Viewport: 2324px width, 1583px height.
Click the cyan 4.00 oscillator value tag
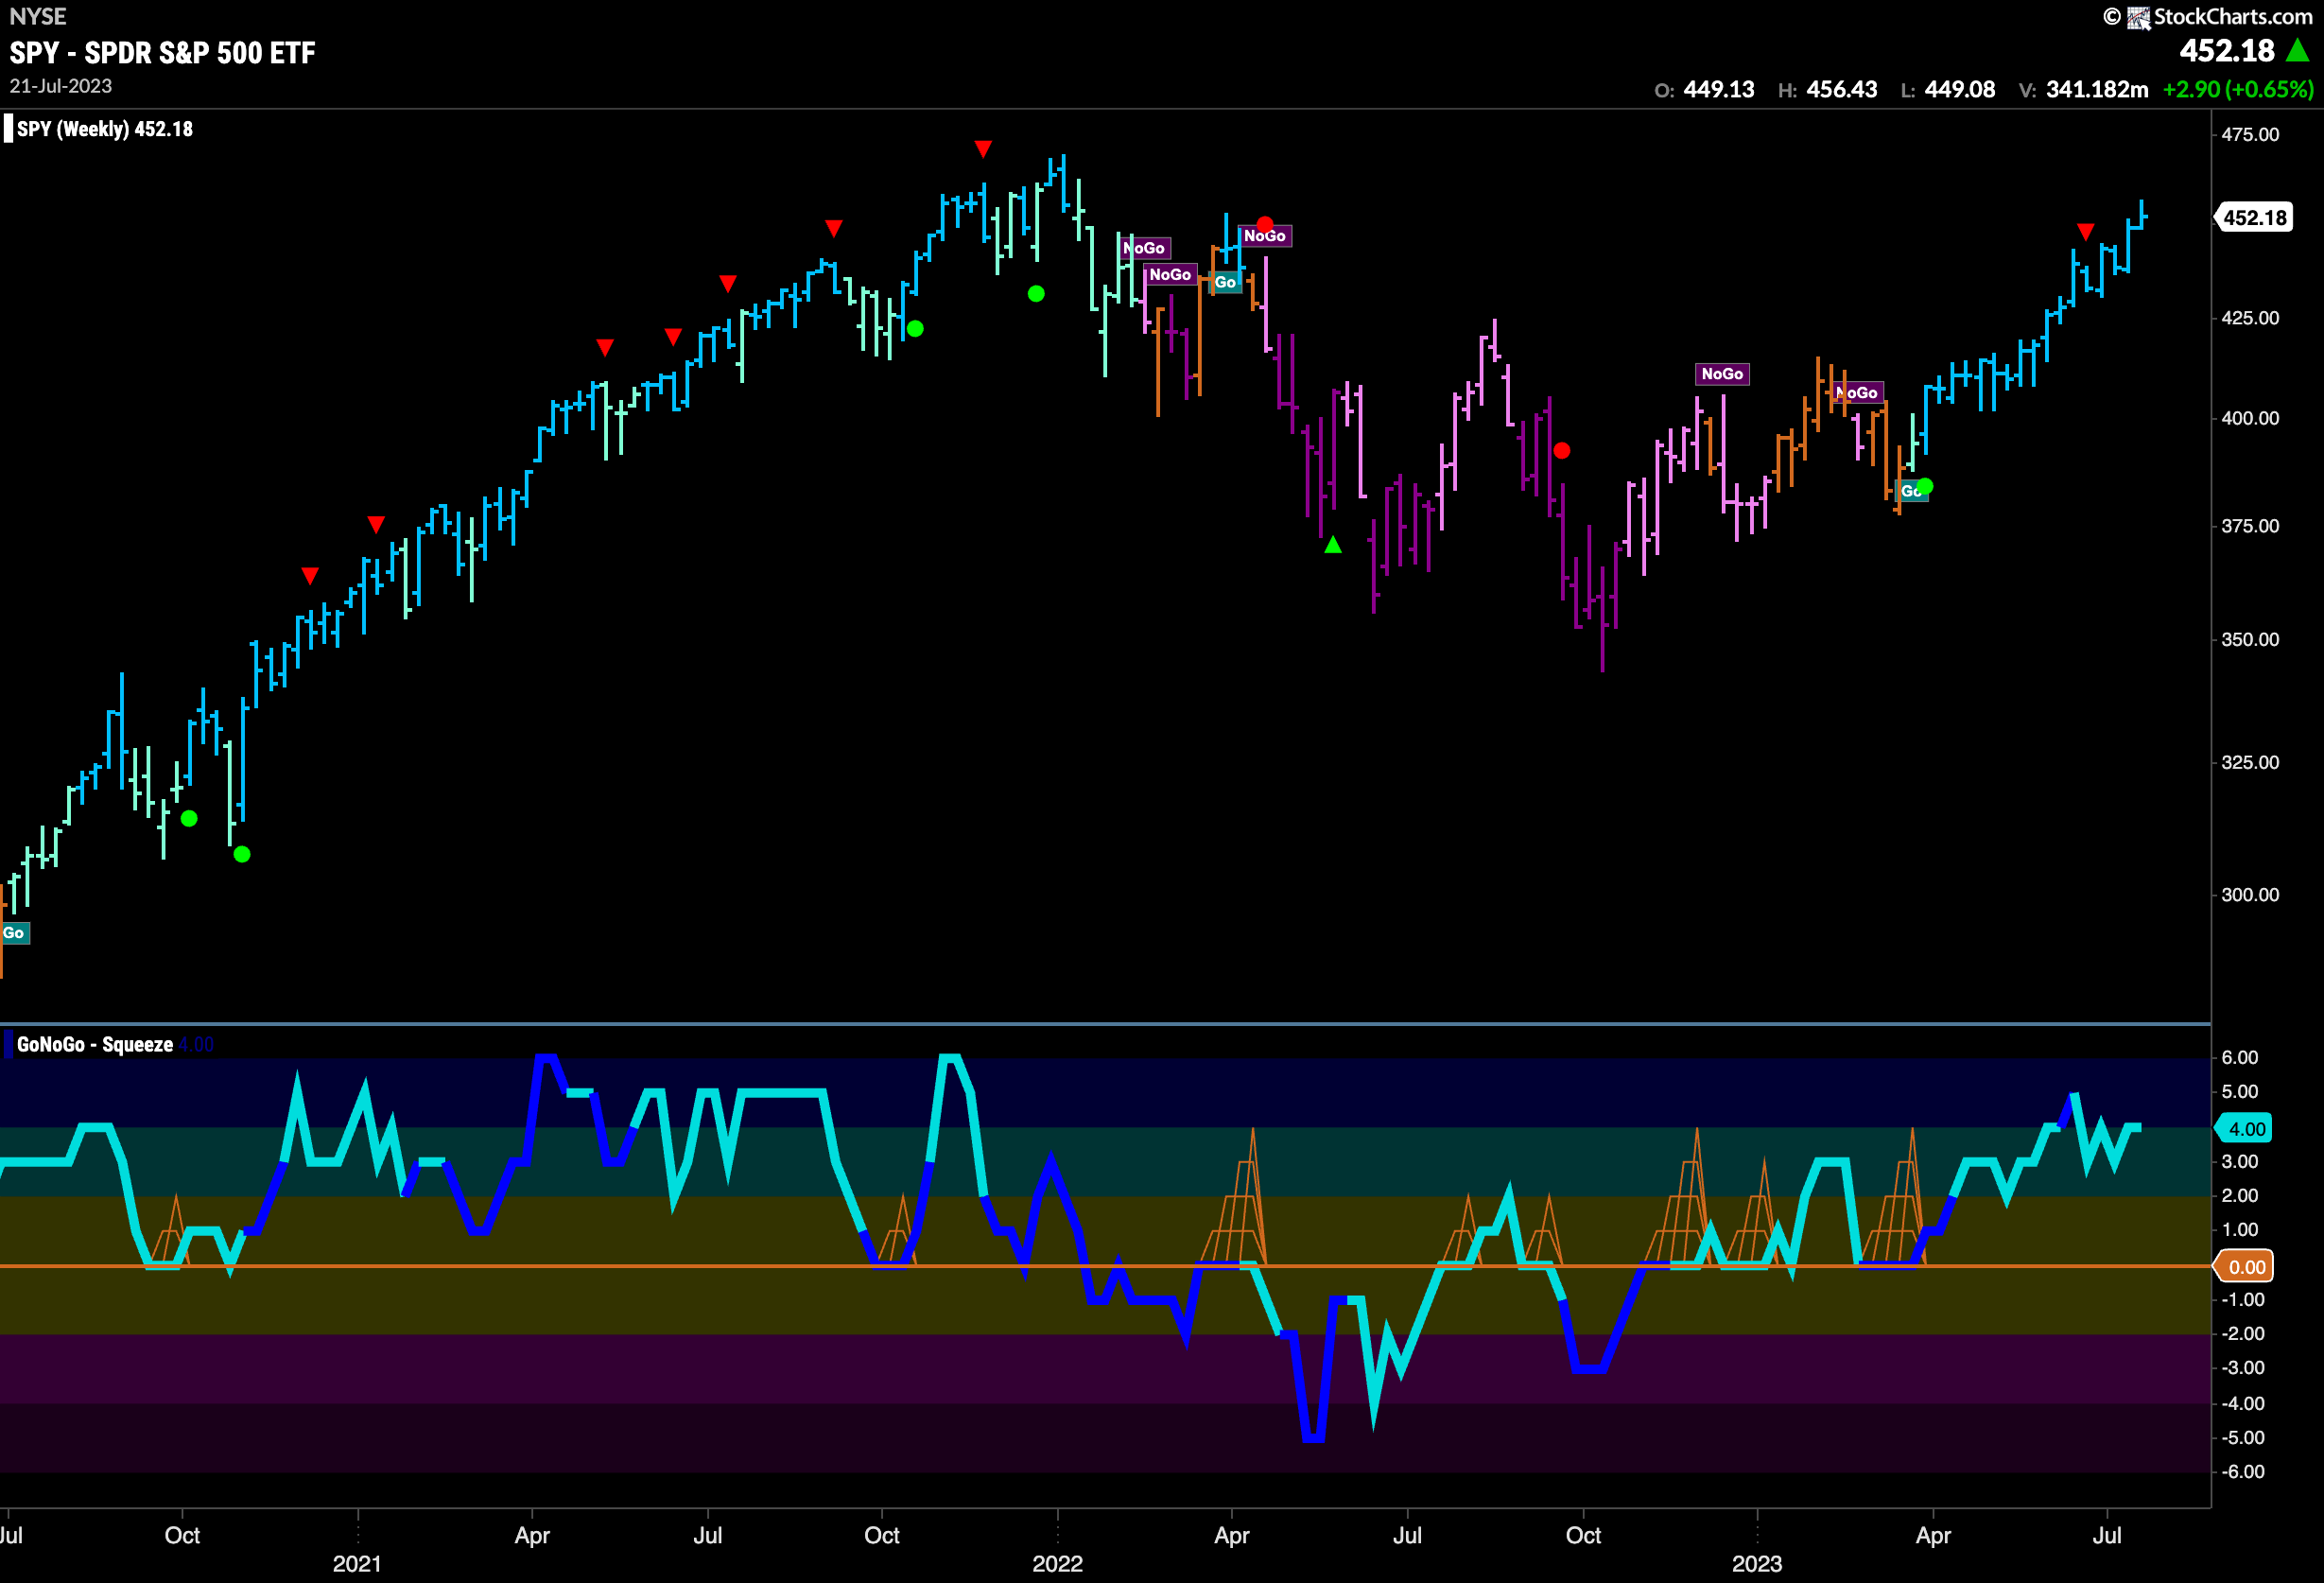(x=2245, y=1129)
